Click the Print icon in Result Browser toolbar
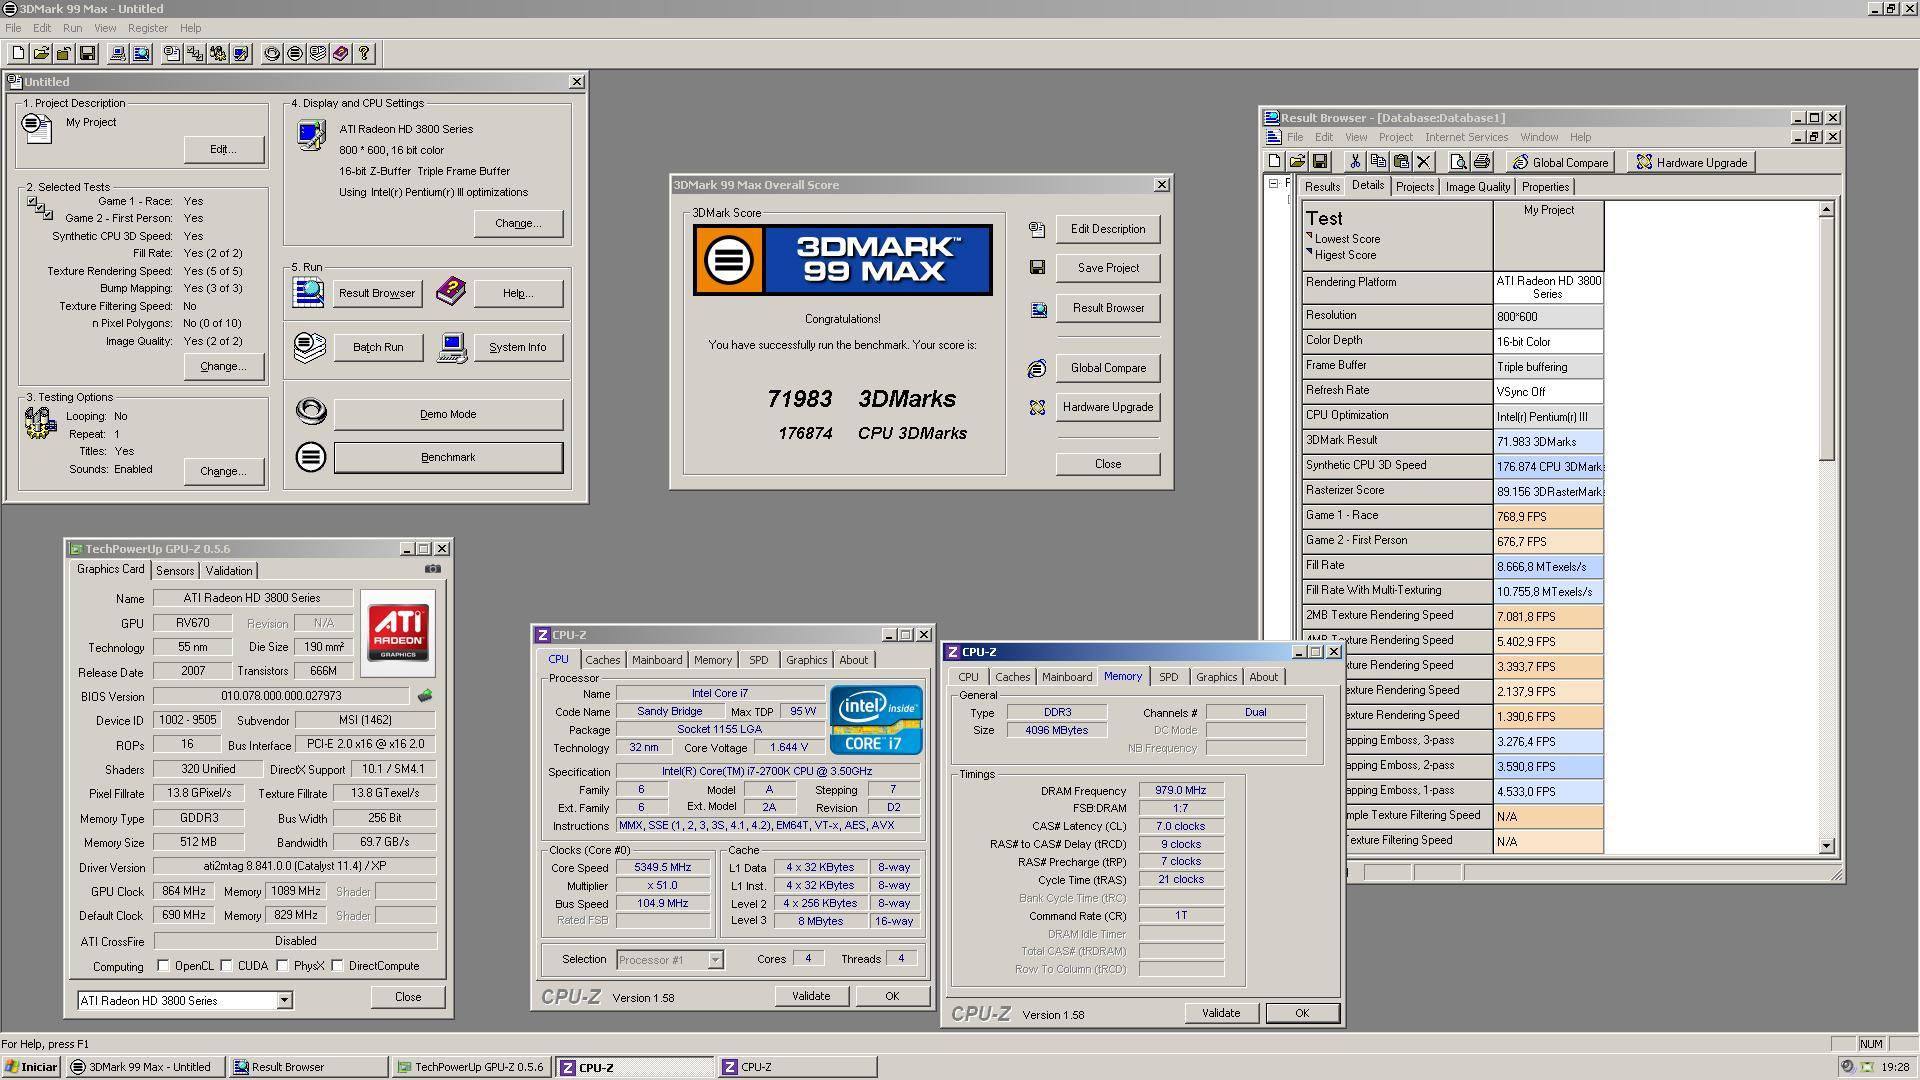 click(1481, 162)
